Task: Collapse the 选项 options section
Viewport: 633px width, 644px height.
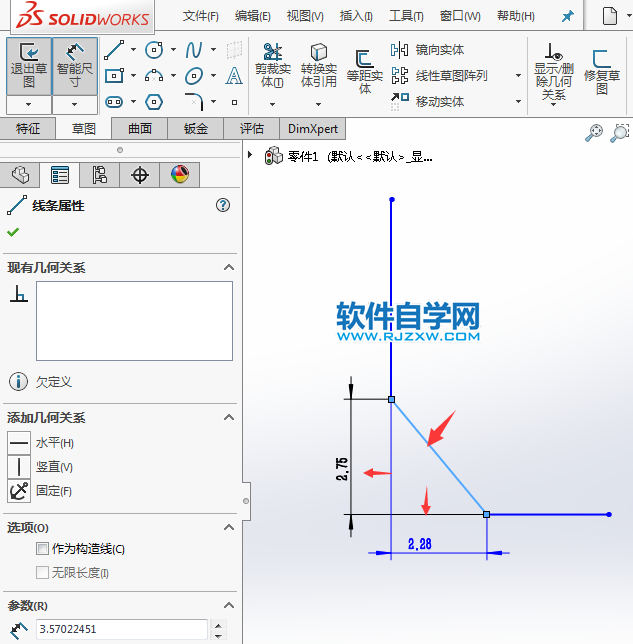Action: (229, 526)
